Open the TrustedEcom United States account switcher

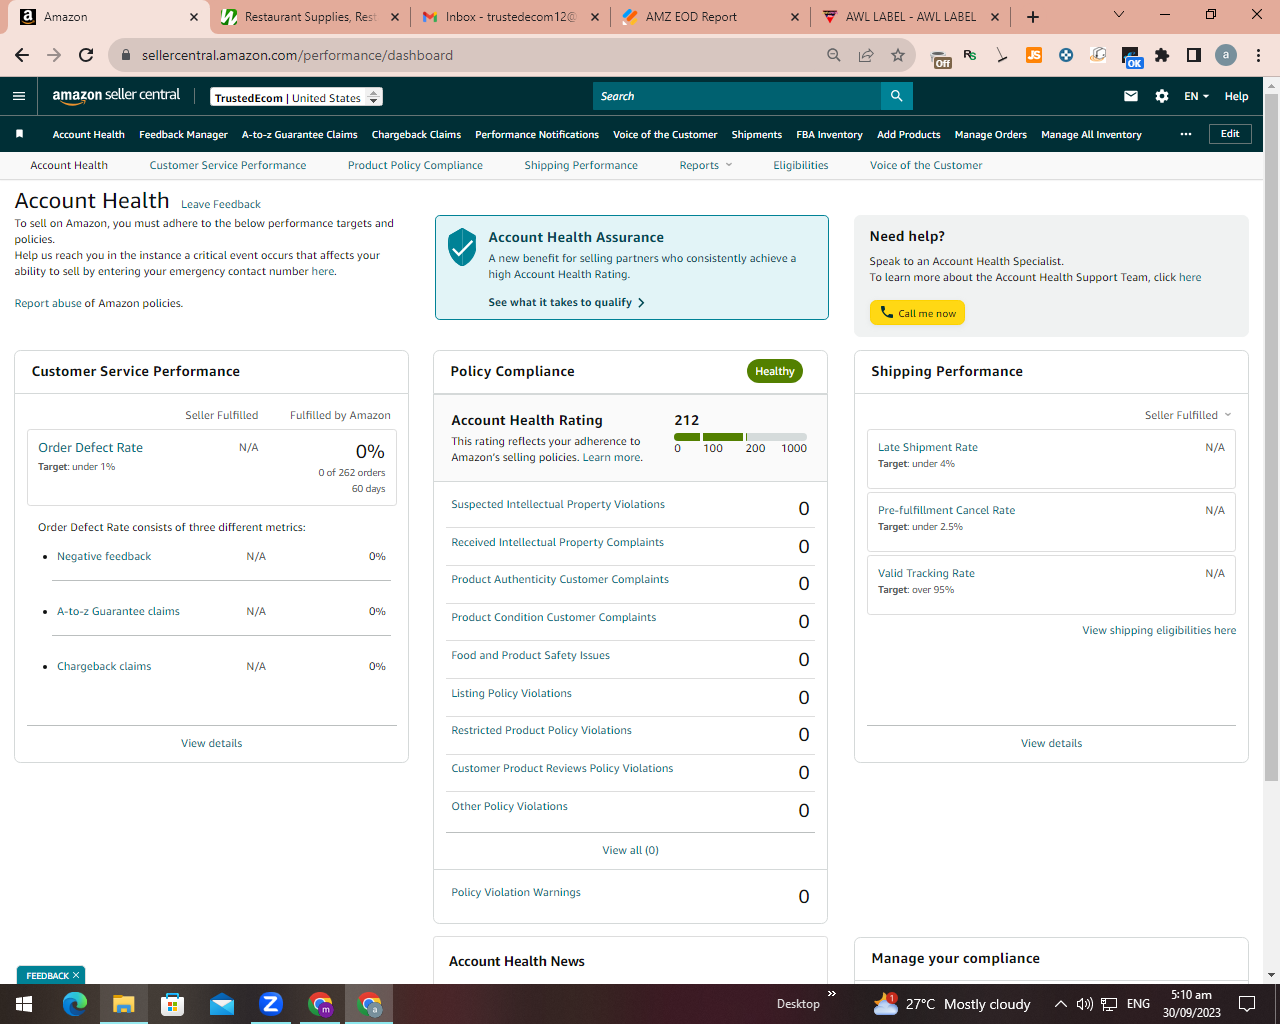pyautogui.click(x=297, y=97)
